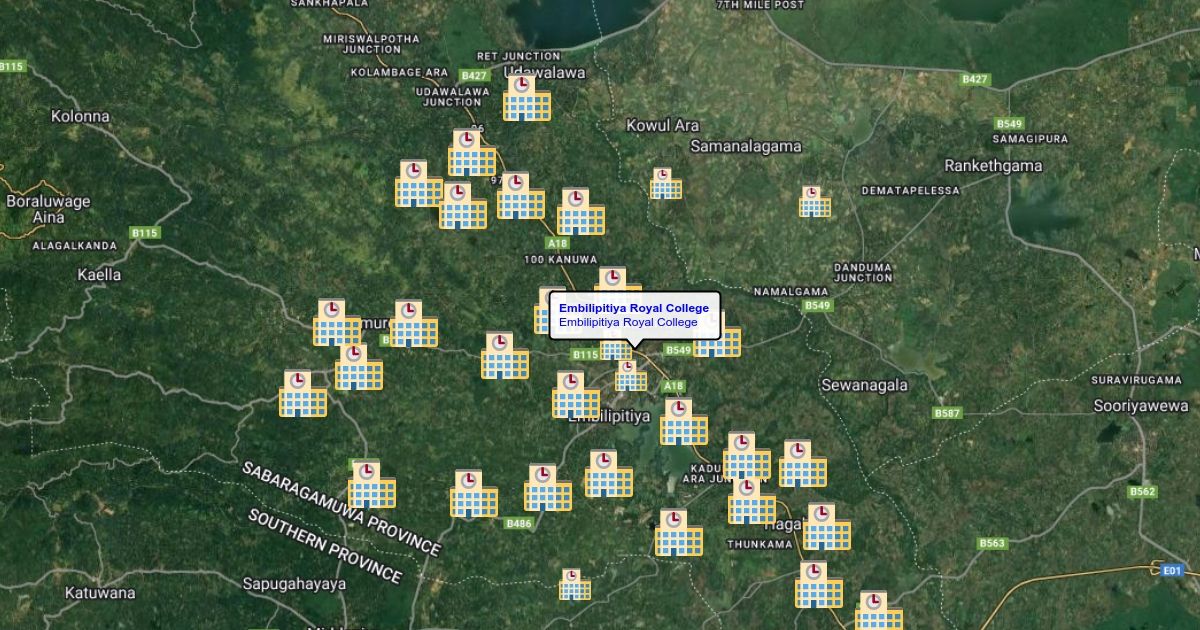The height and width of the screenshot is (630, 1200).
Task: Select the small school marker south of Kowul Ara
Action: 665,183
